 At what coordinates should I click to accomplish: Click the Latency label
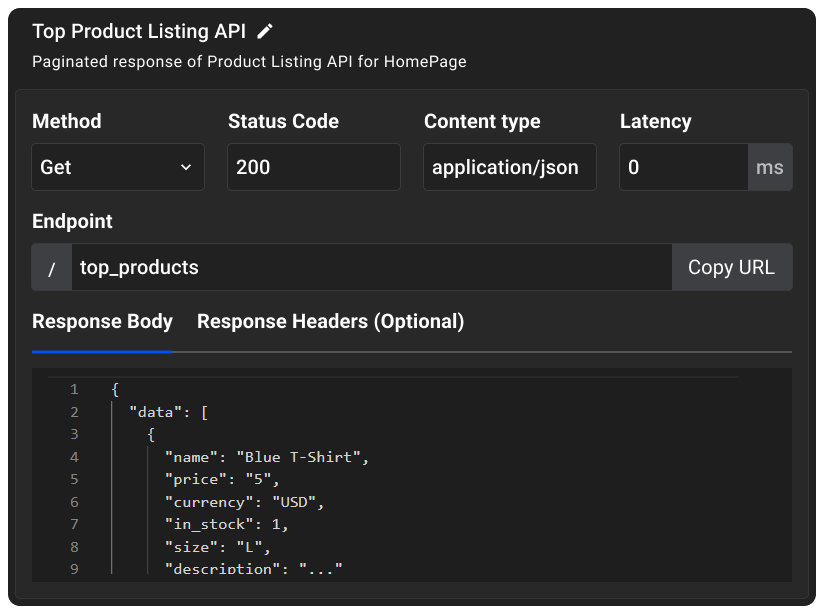click(x=655, y=121)
